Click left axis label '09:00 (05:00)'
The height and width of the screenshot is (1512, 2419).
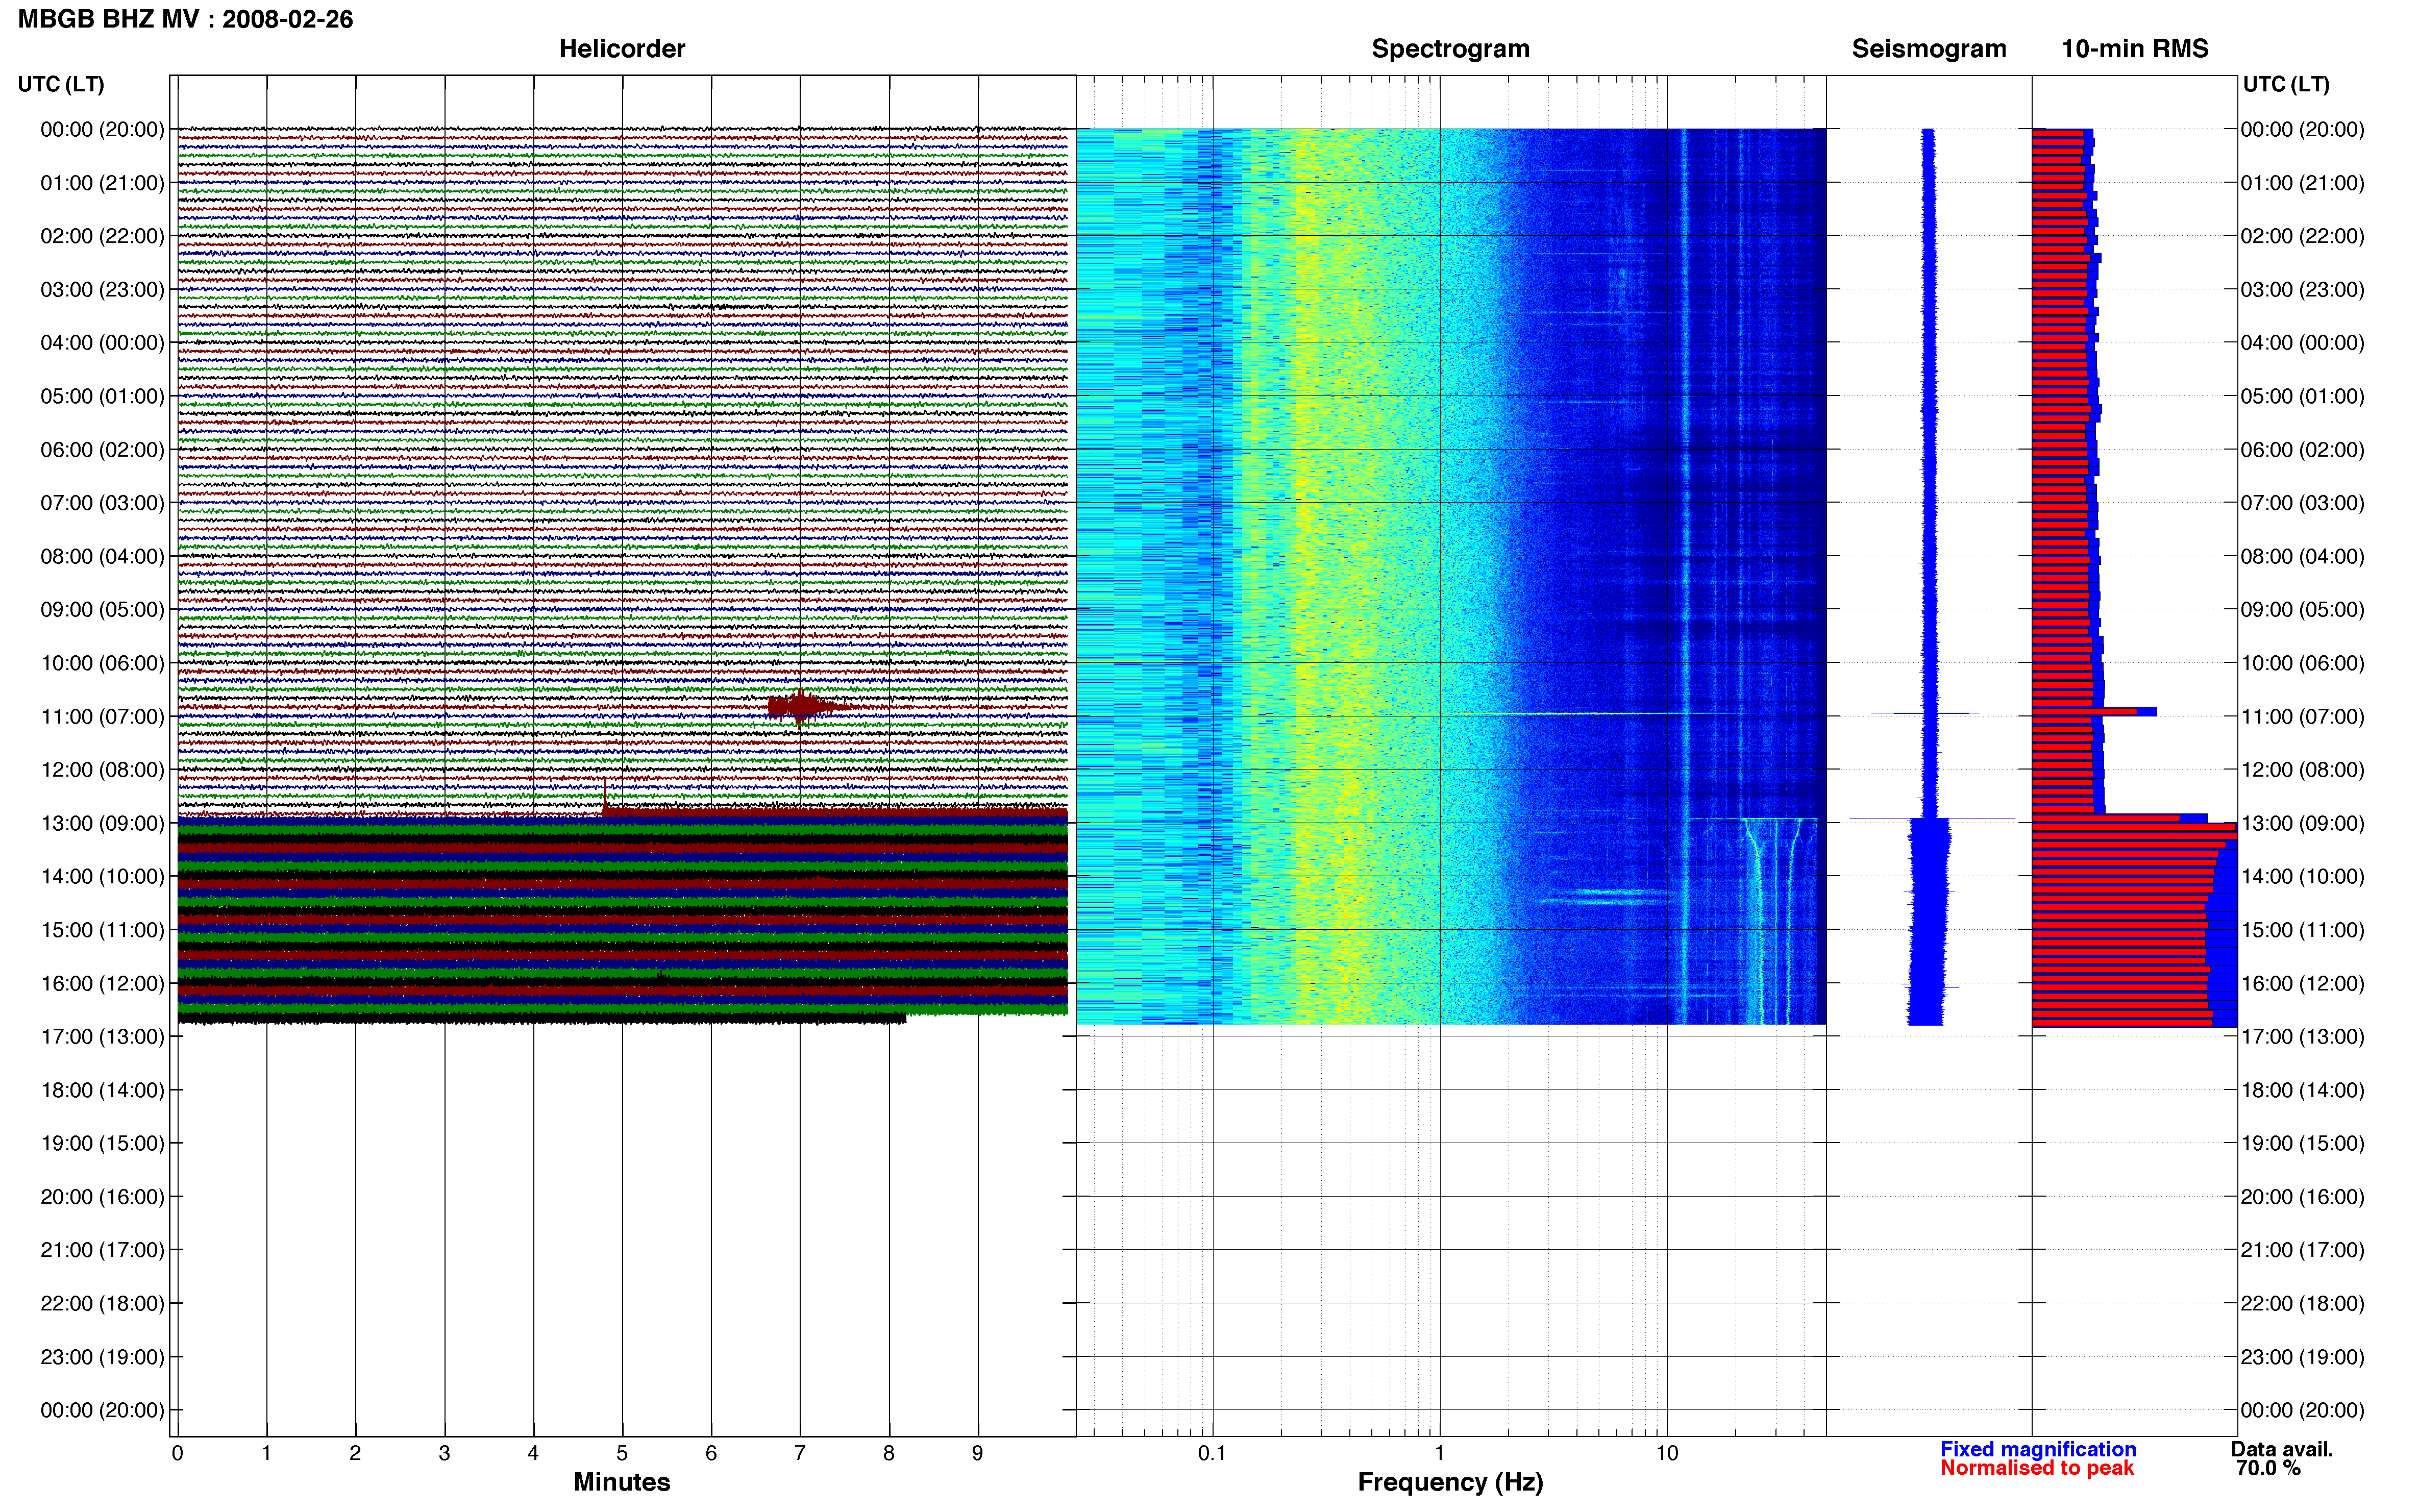coord(102,609)
